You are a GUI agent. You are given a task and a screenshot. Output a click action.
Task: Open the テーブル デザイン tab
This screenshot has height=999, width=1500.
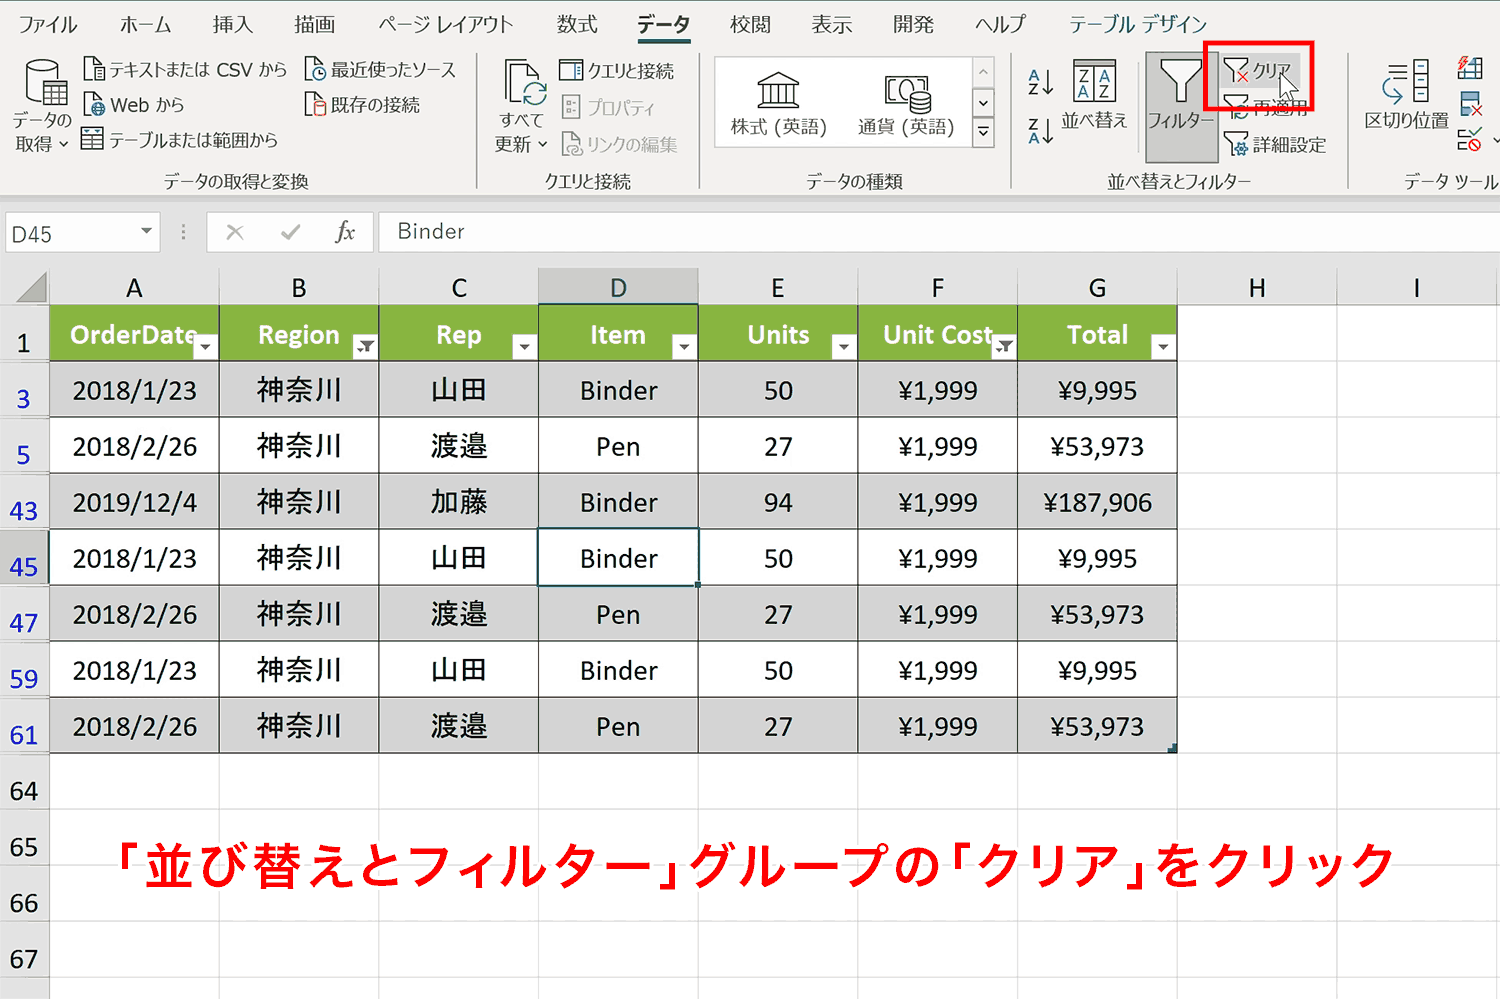(1138, 24)
